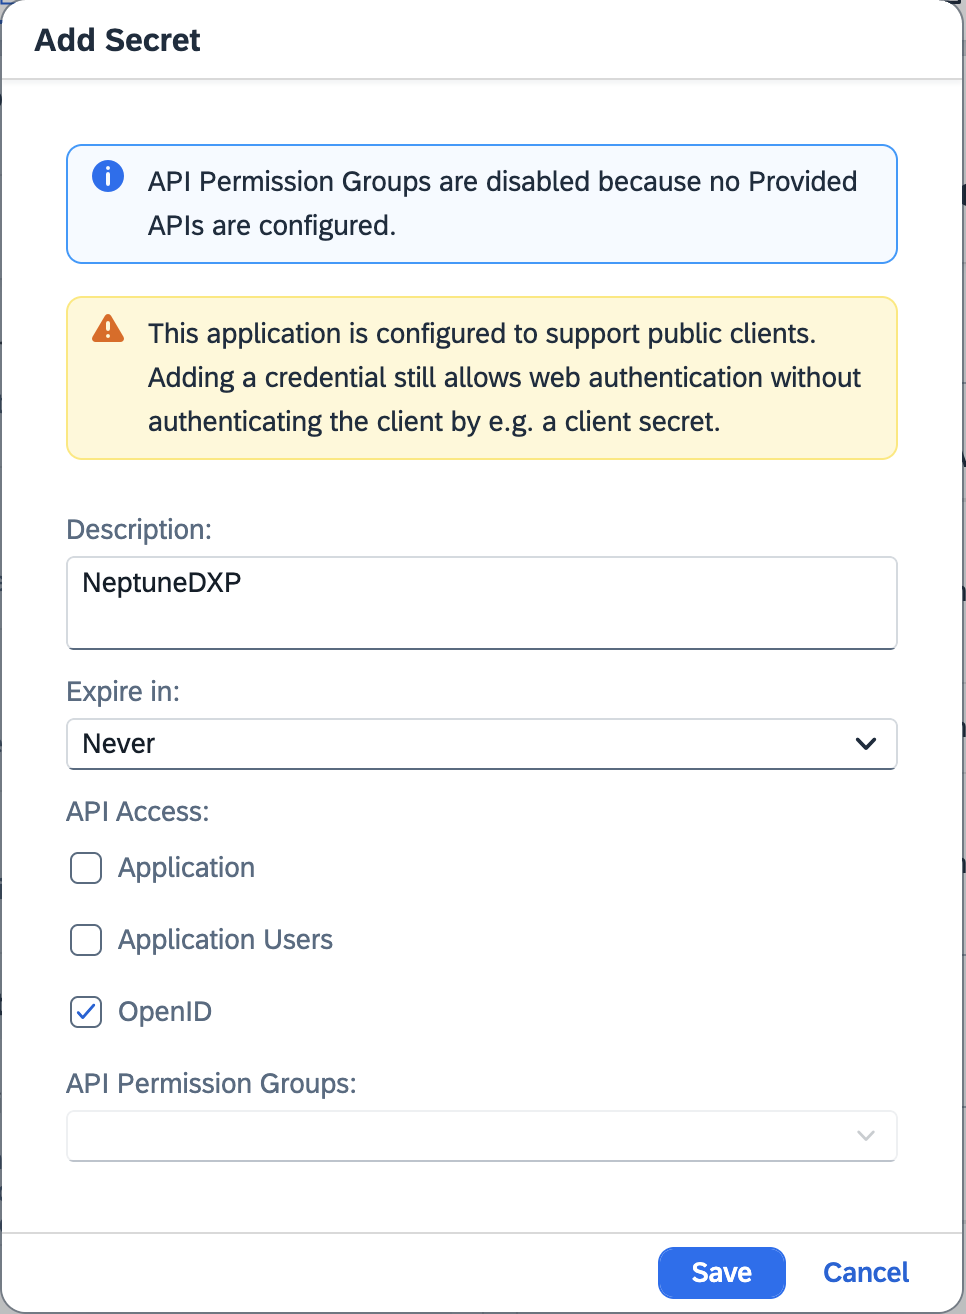The image size is (966, 1314).
Task: Click the blue info icon in the notification banner
Action: [107, 176]
